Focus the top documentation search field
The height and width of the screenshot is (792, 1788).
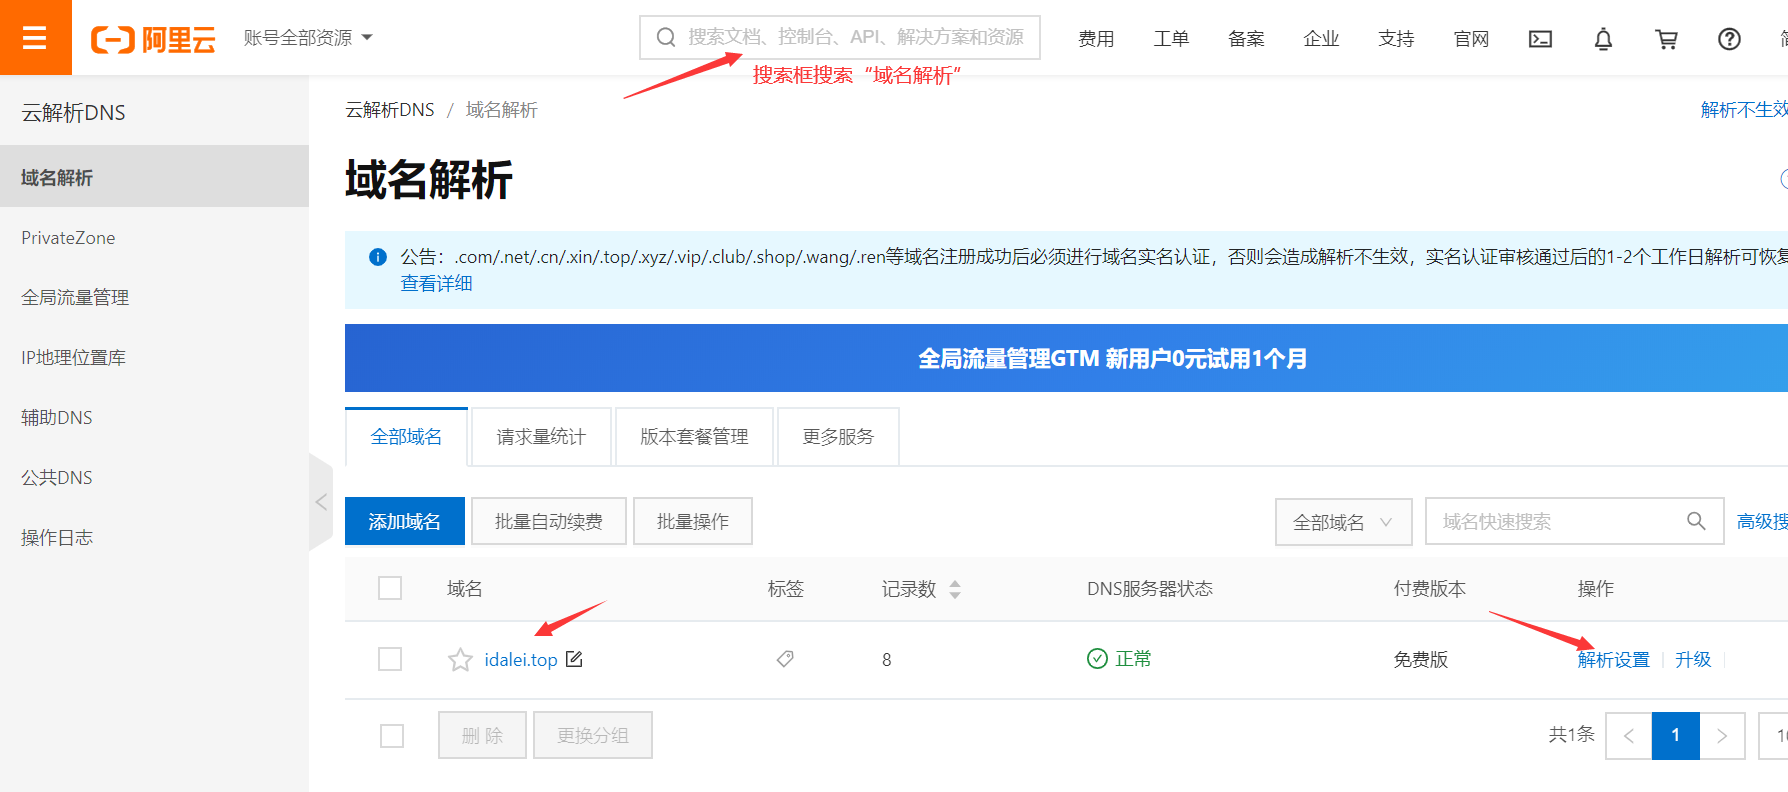pyautogui.click(x=840, y=38)
